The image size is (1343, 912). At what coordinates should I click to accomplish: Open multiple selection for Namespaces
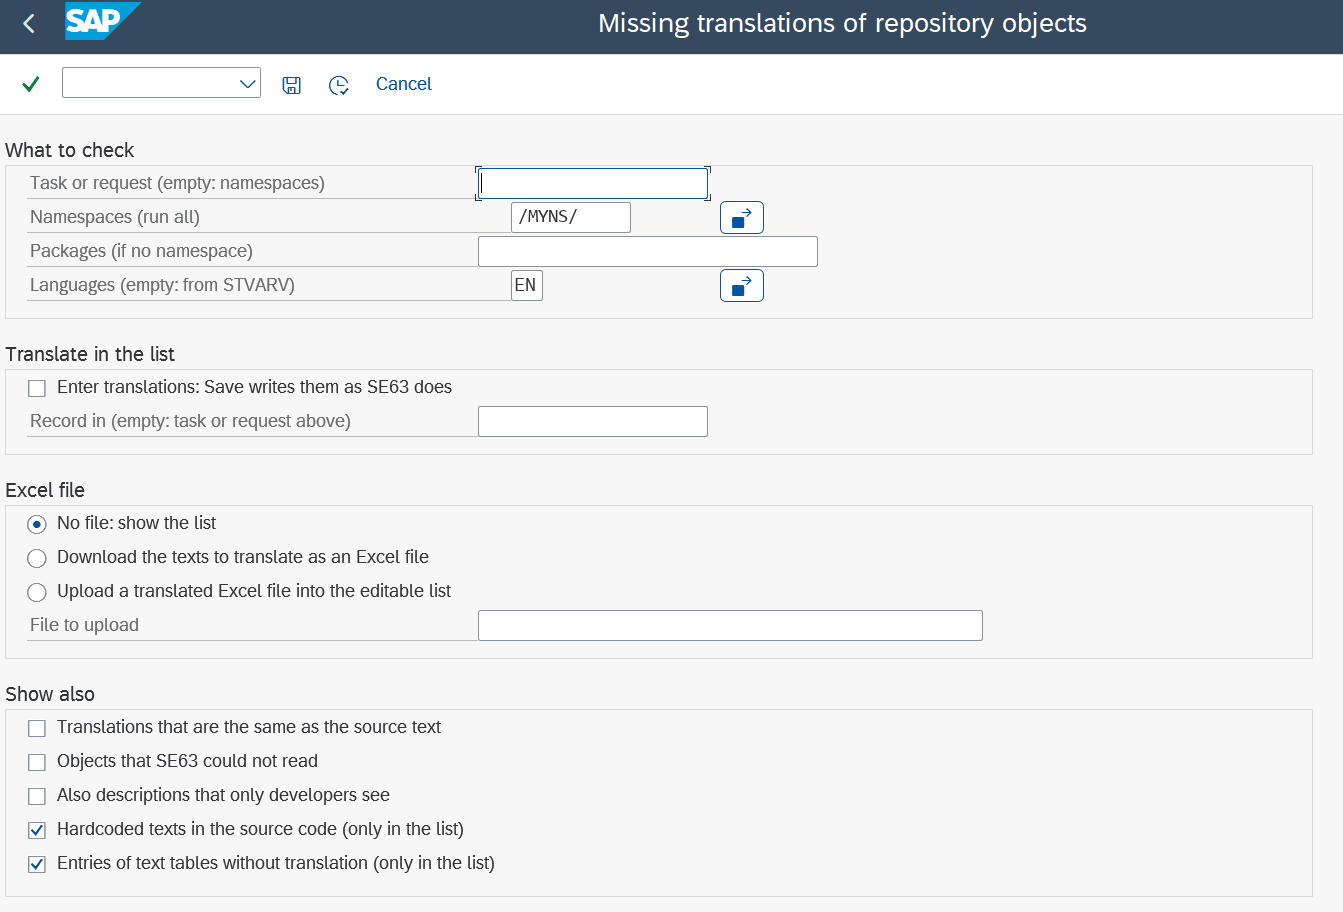pos(742,217)
